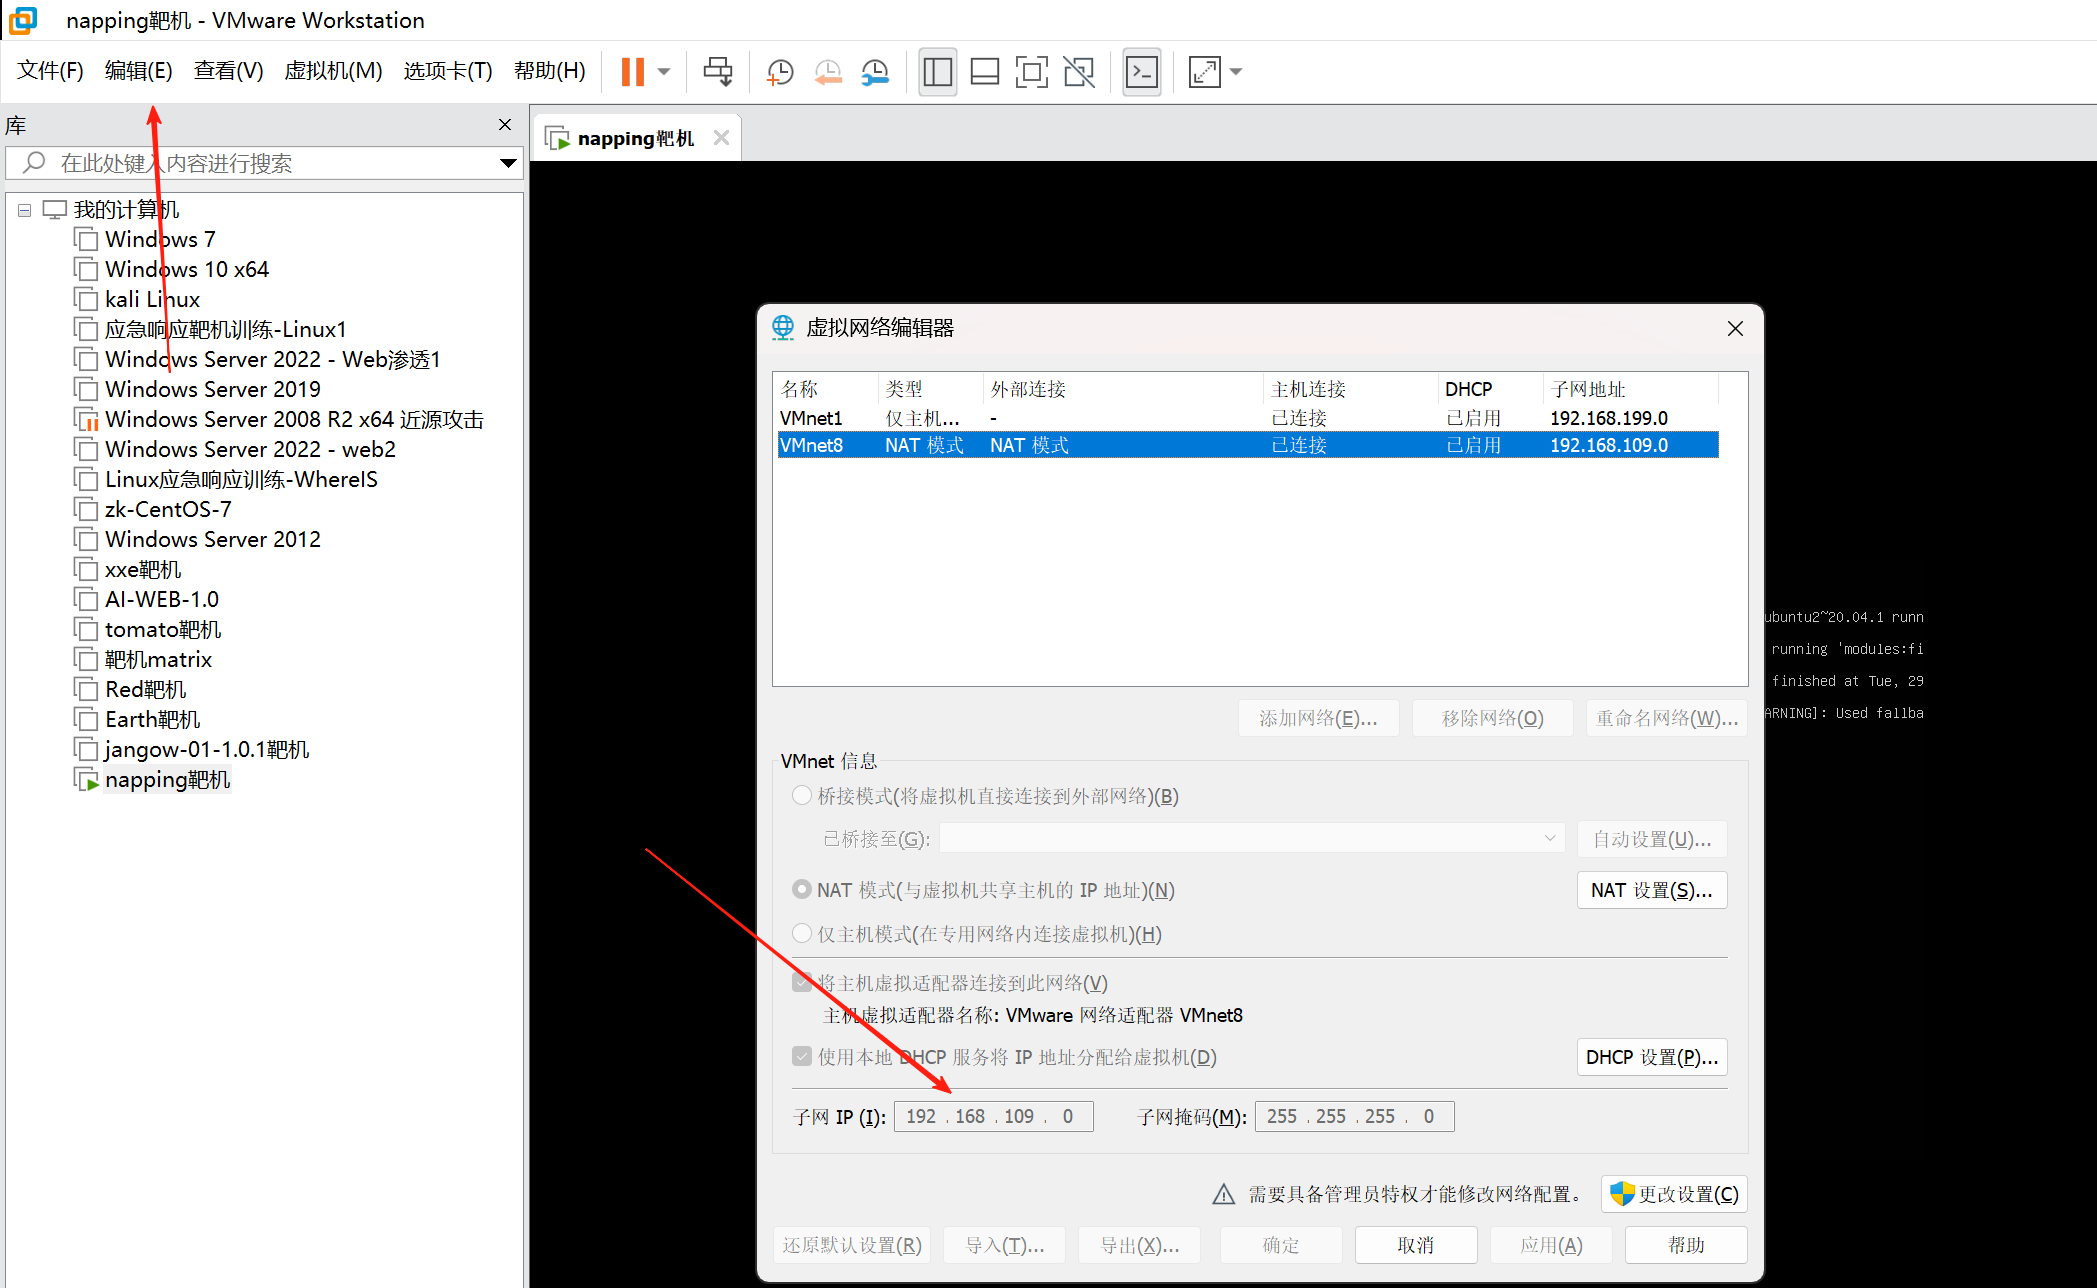Open the library search dropdown arrow
2097x1288 pixels.
pyautogui.click(x=508, y=163)
